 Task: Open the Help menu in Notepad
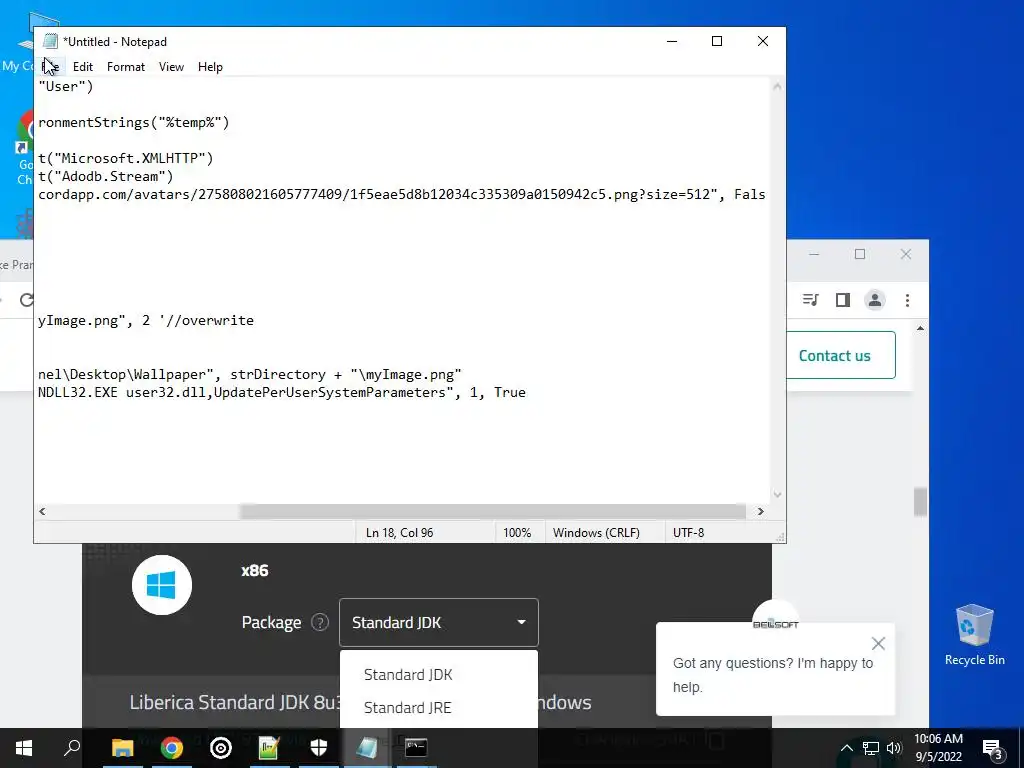coord(210,67)
